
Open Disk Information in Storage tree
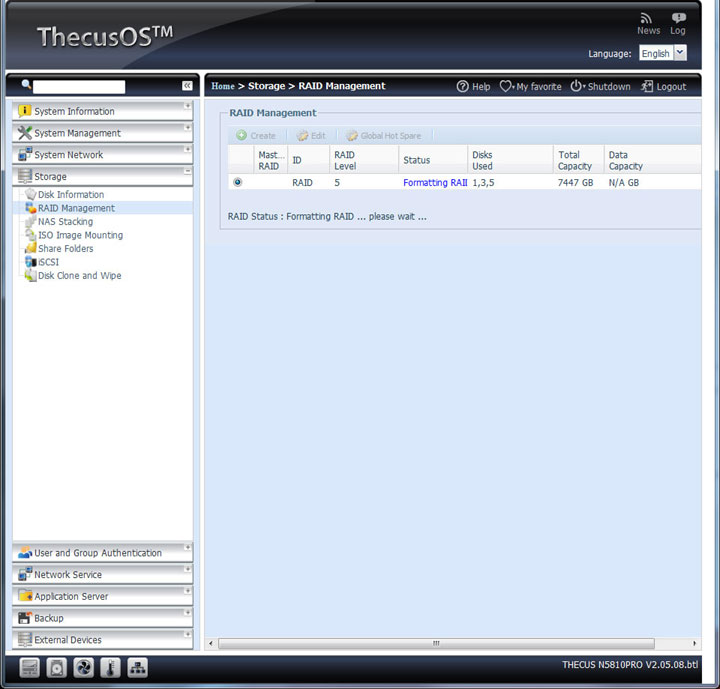(71, 194)
